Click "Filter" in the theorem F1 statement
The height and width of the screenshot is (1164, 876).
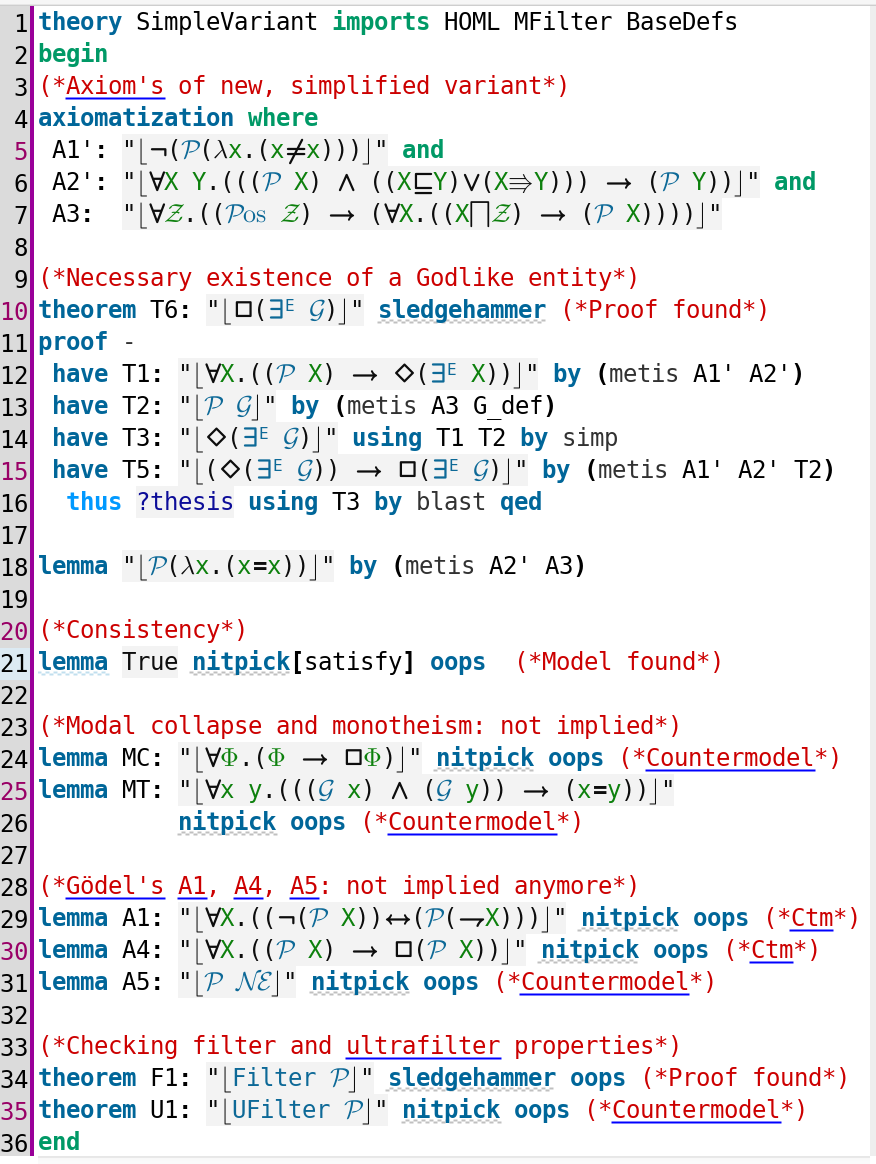[x=275, y=1077]
